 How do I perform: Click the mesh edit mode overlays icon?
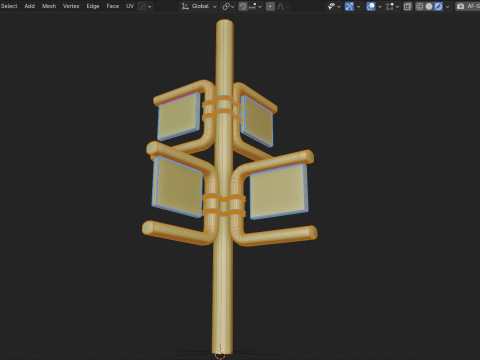tap(390, 6)
